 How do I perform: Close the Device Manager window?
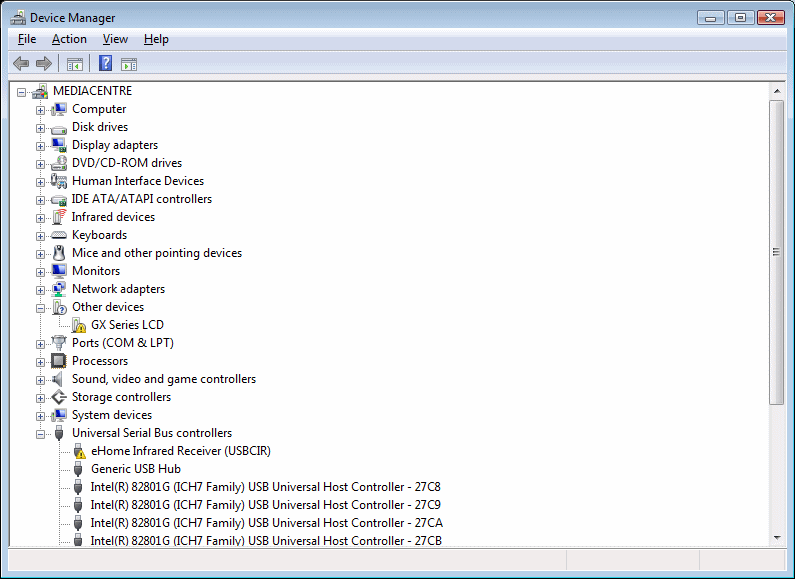click(771, 18)
